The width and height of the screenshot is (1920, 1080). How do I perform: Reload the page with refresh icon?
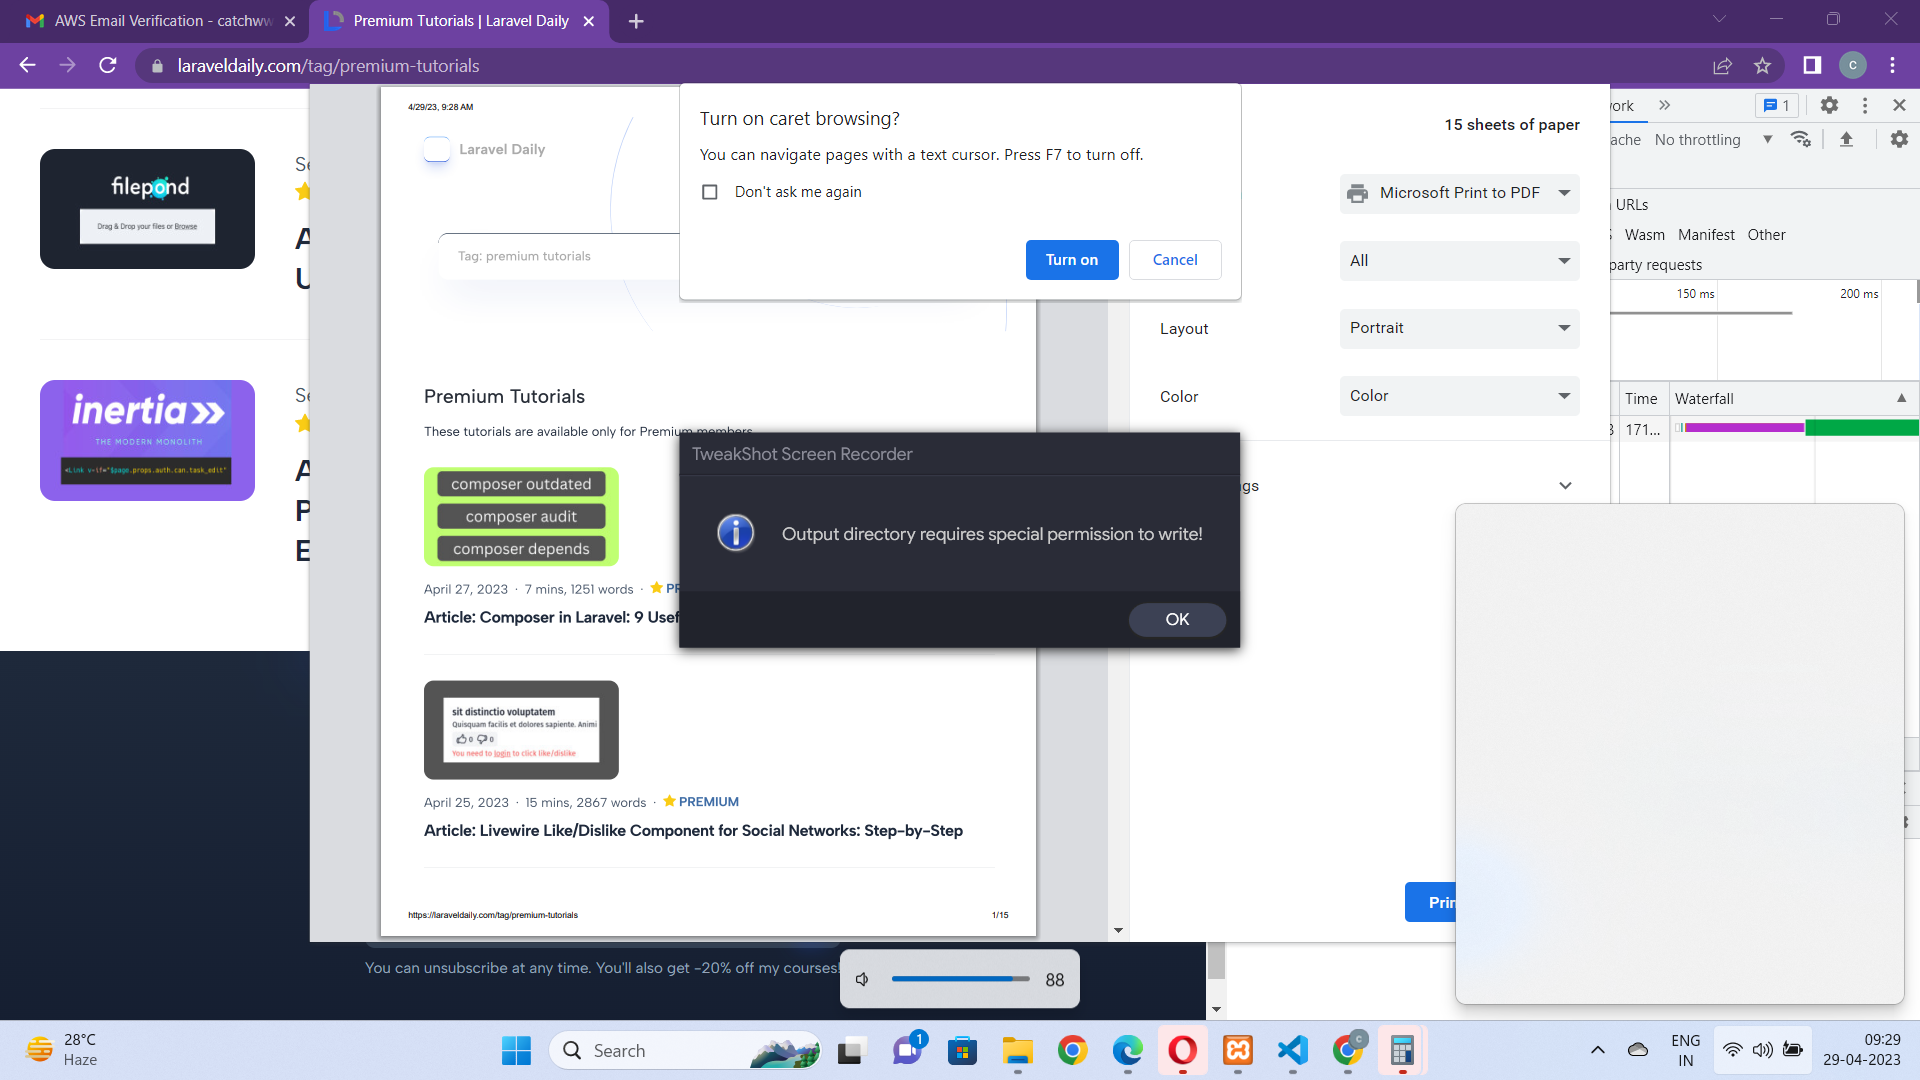(108, 66)
